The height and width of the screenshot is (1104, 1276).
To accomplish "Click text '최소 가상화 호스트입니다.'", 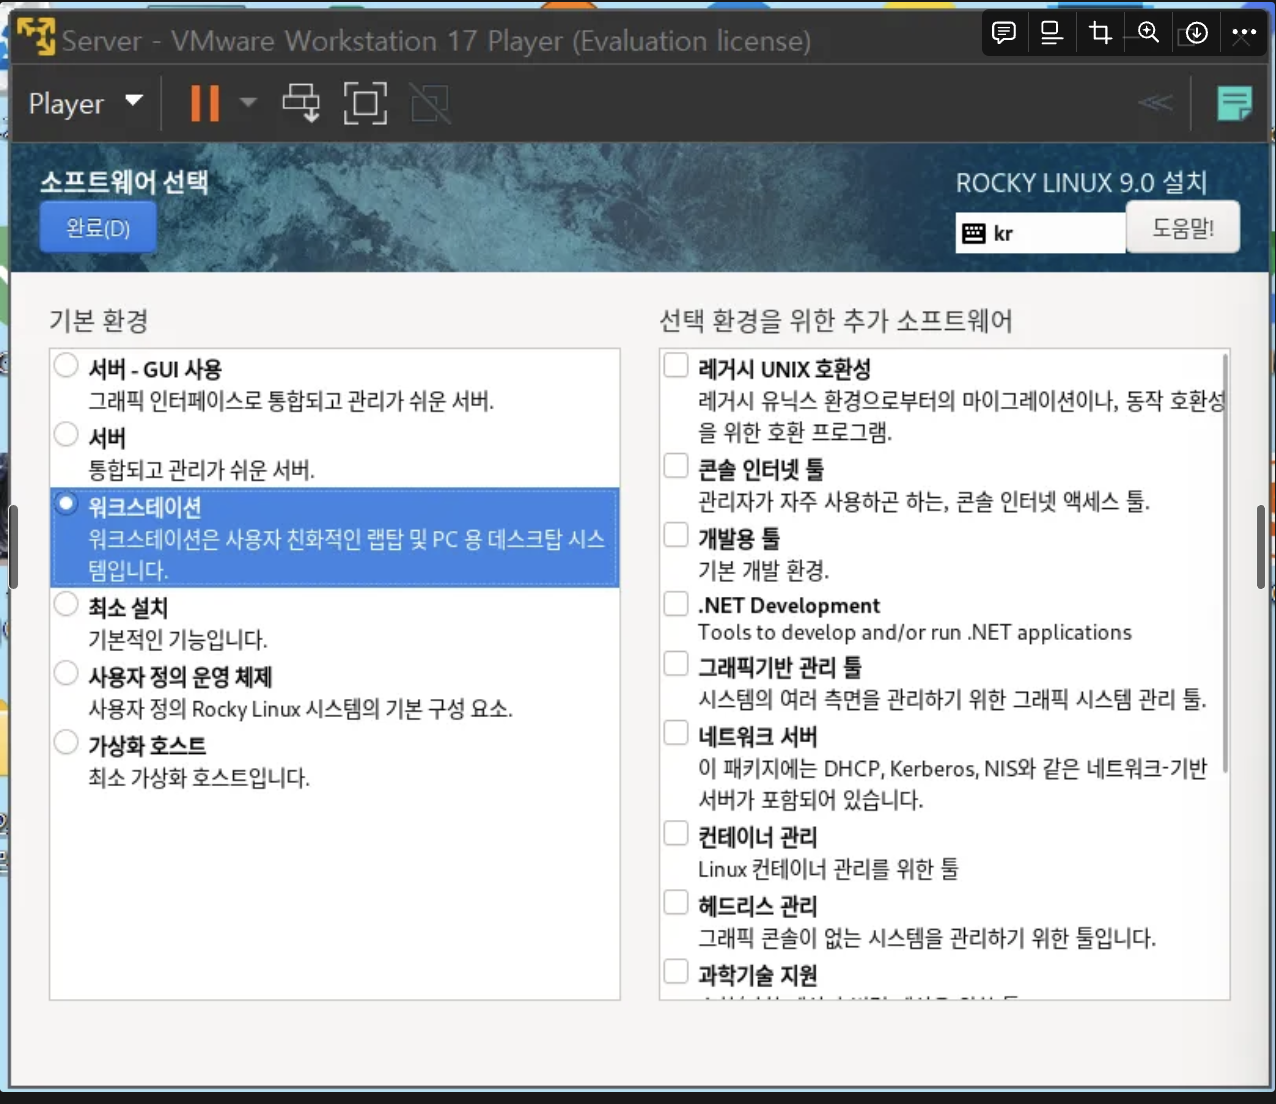I will [x=199, y=778].
